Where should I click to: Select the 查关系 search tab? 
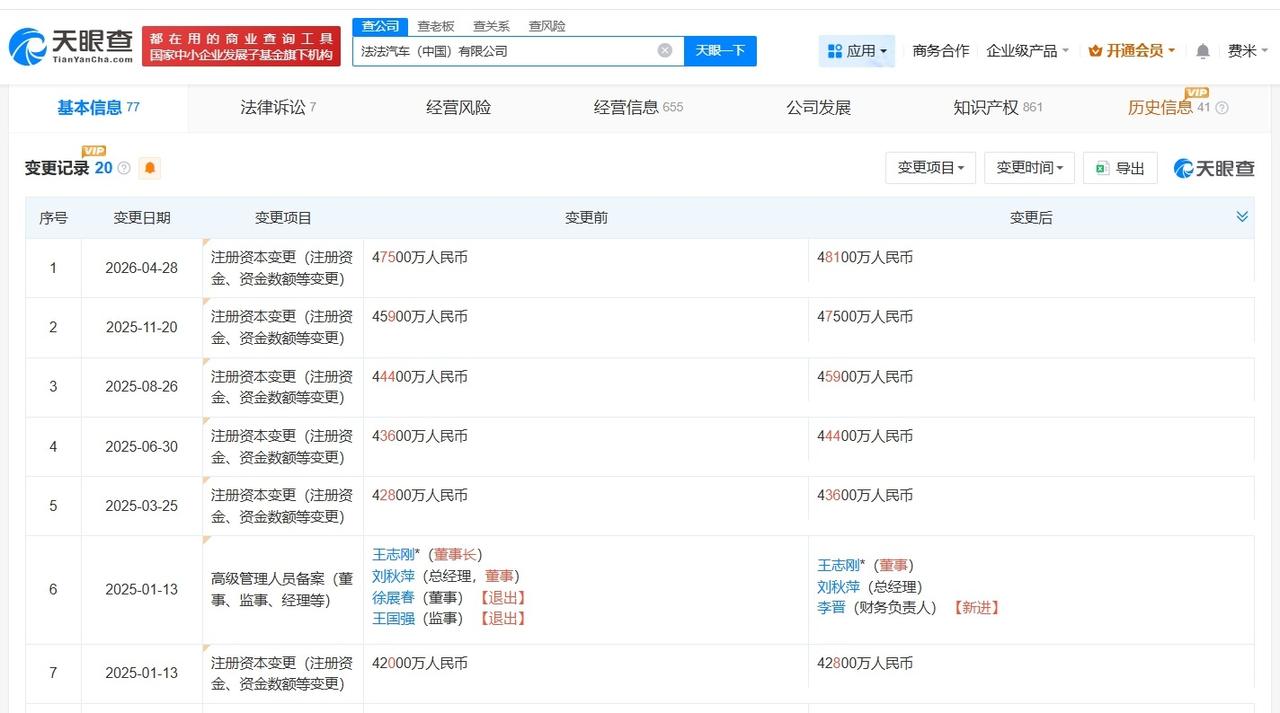[x=491, y=26]
